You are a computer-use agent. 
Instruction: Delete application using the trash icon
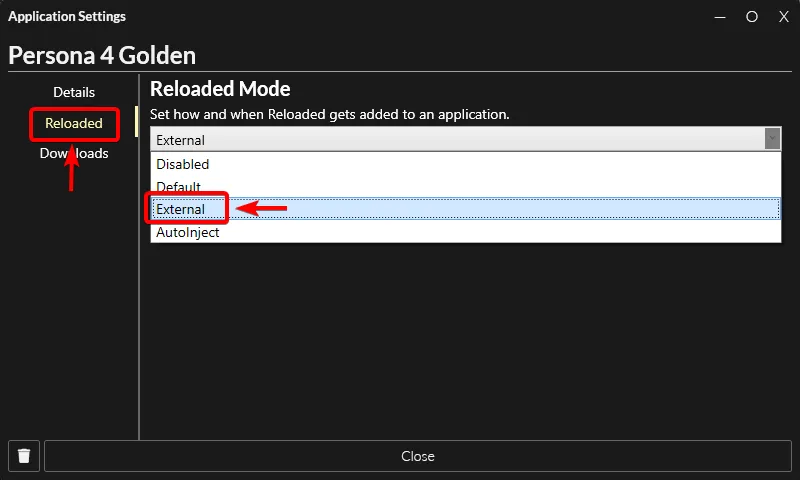(x=24, y=456)
